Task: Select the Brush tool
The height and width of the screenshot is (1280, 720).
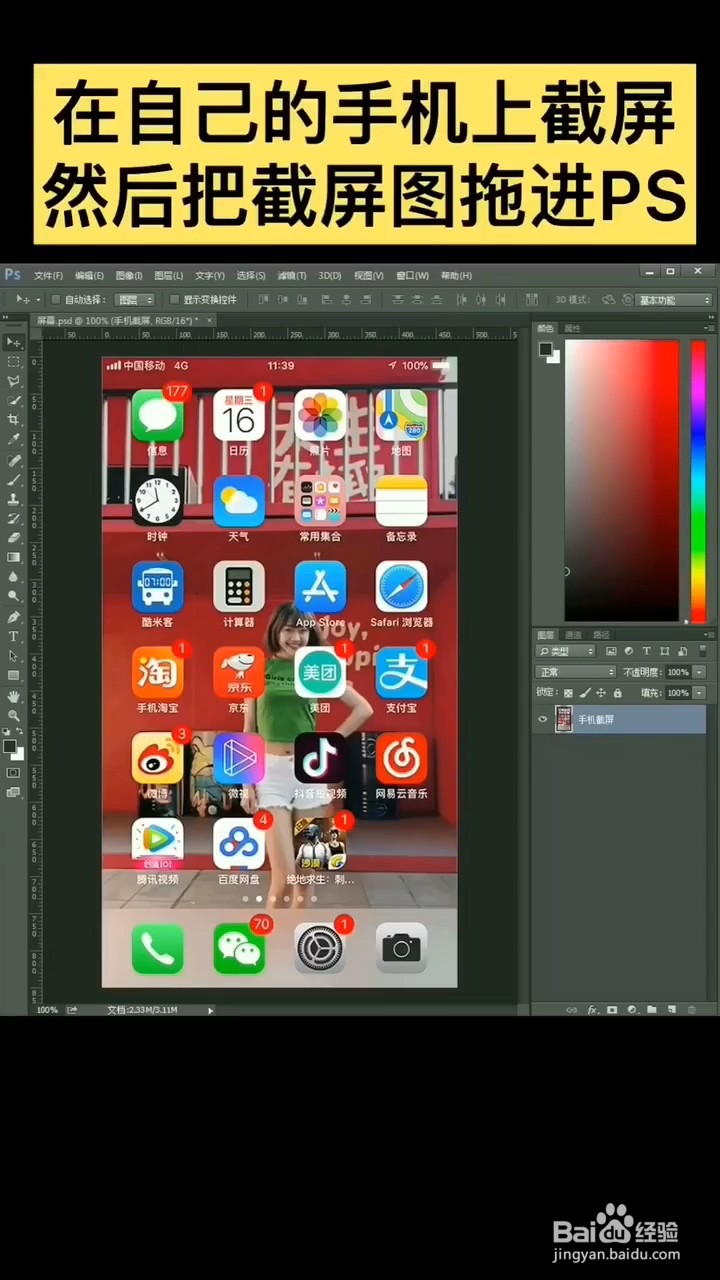Action: (x=14, y=479)
